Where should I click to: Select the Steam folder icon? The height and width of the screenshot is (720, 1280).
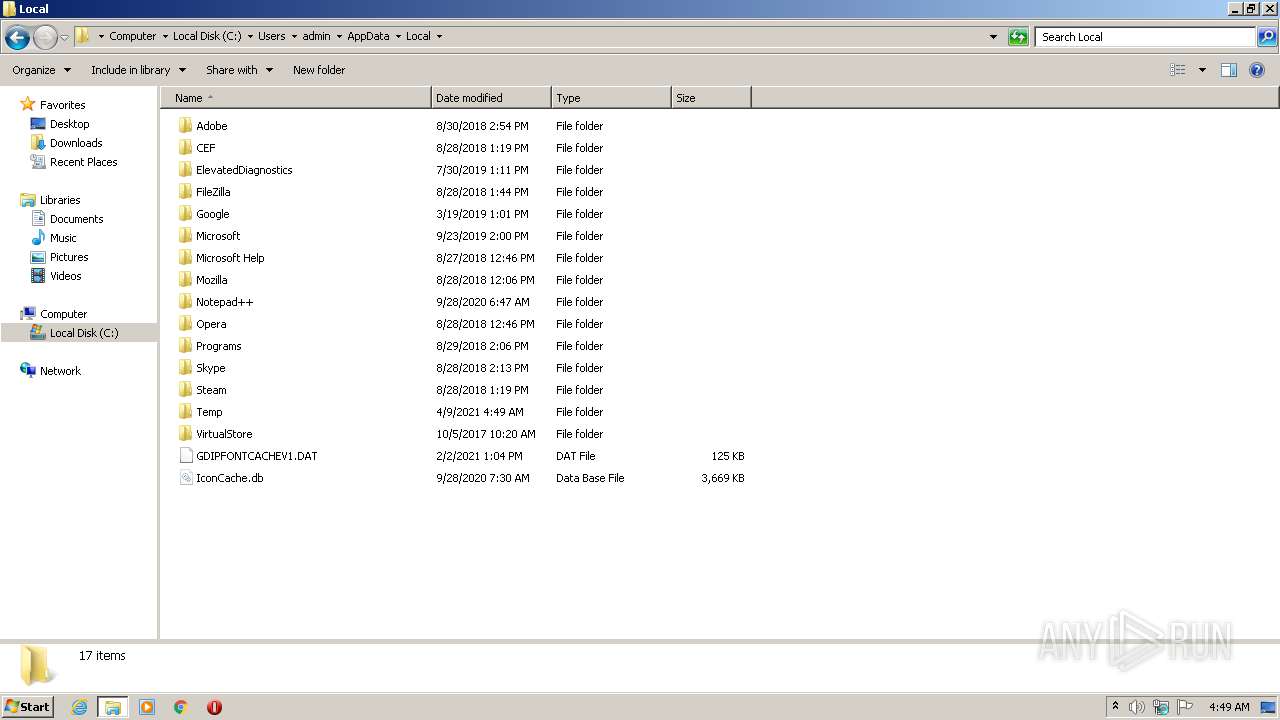pyautogui.click(x=185, y=390)
